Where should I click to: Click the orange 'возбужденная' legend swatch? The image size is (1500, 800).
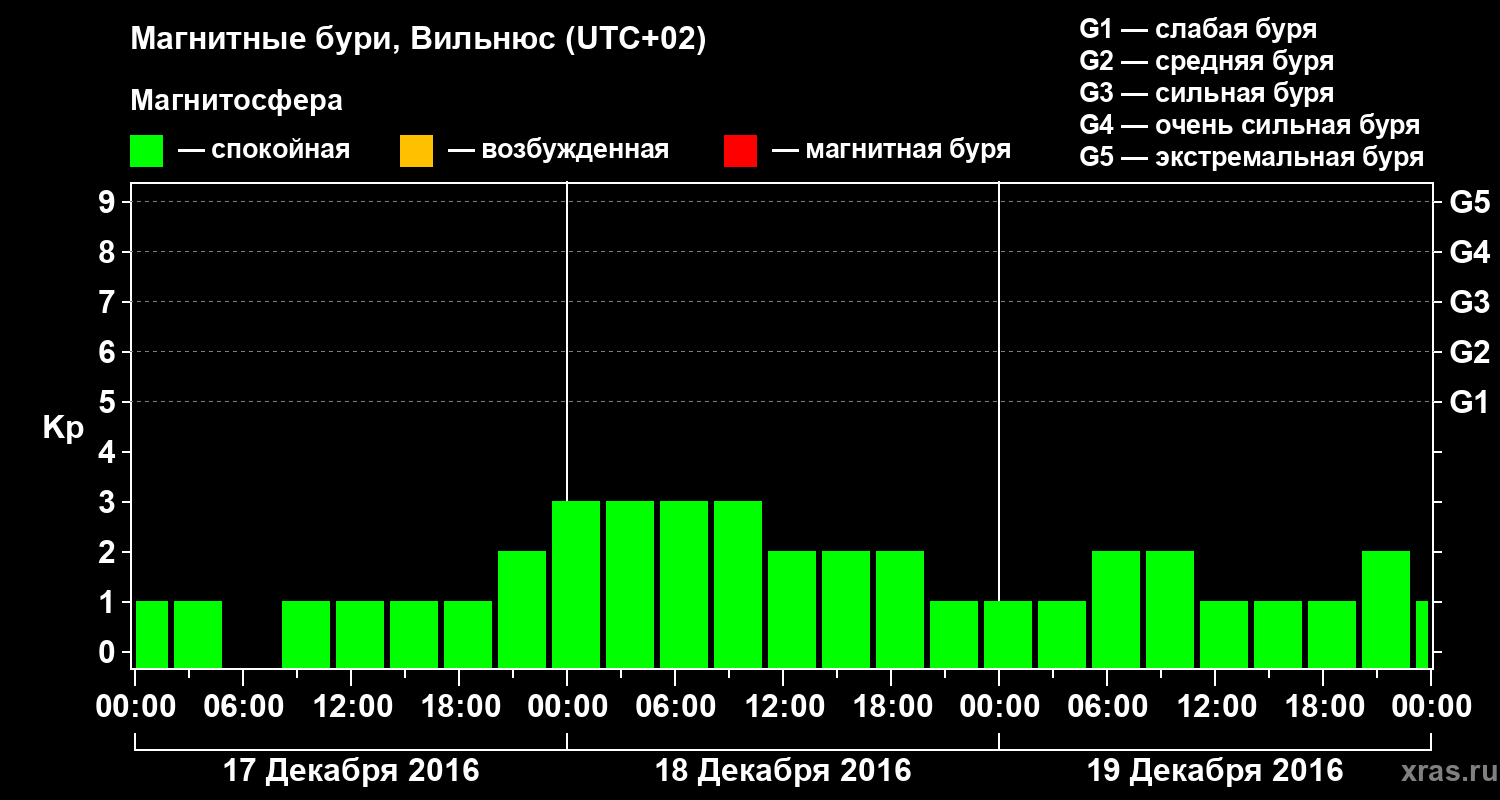coord(416,151)
